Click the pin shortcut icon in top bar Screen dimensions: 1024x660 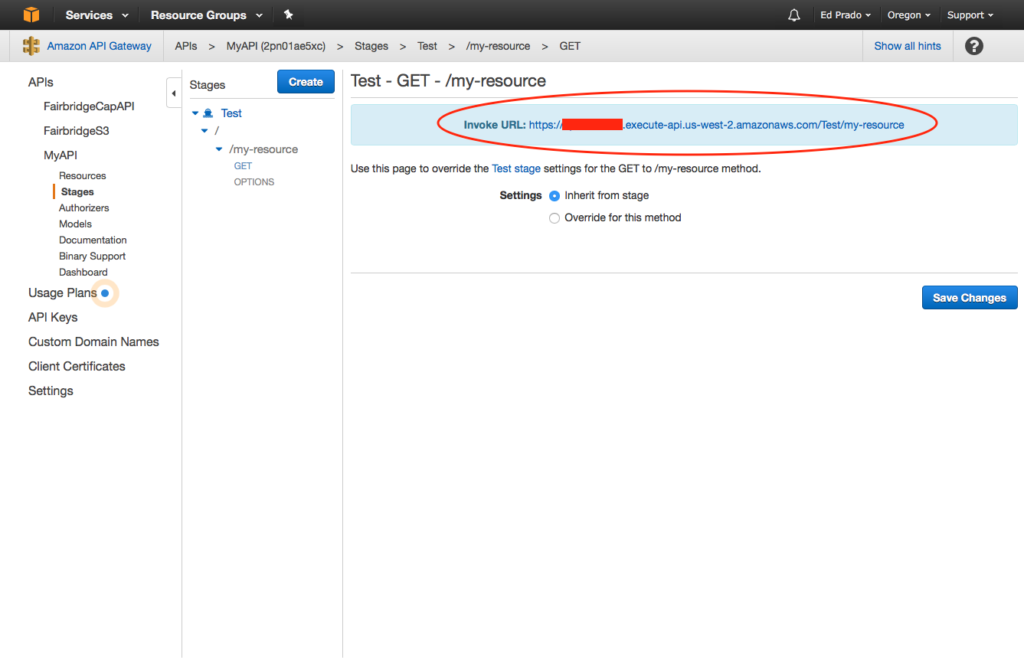[x=289, y=15]
